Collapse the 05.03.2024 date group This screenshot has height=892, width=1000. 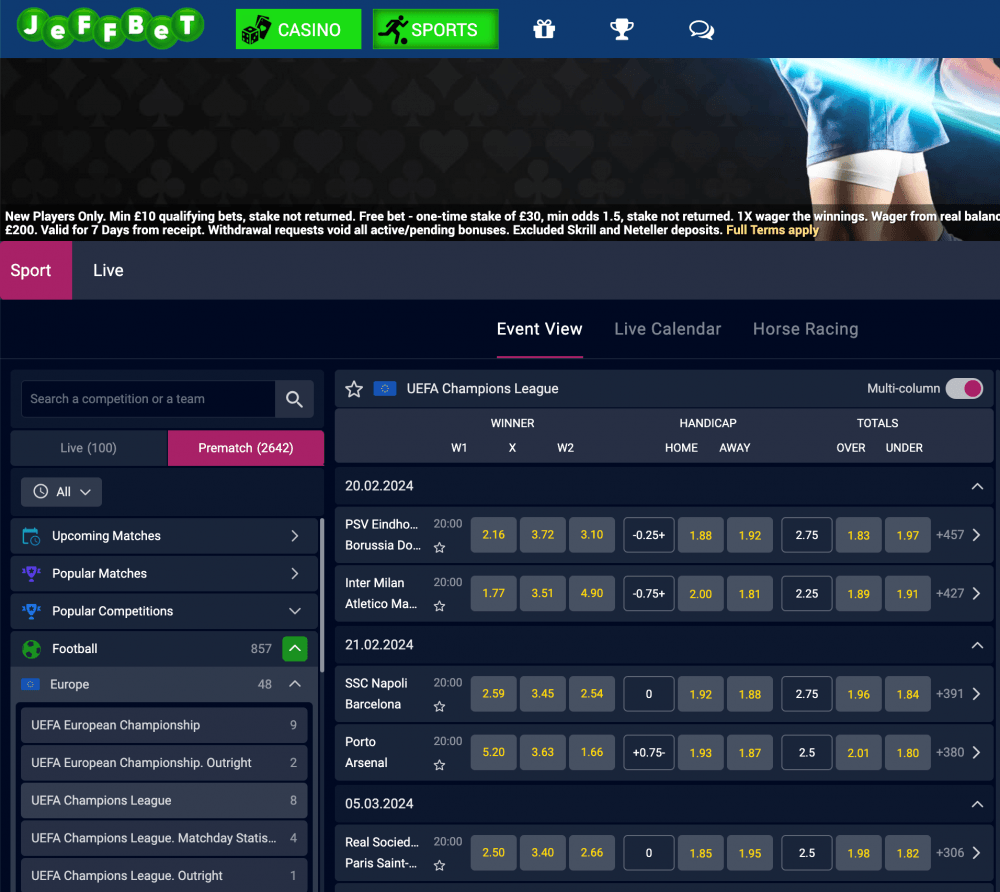(977, 804)
